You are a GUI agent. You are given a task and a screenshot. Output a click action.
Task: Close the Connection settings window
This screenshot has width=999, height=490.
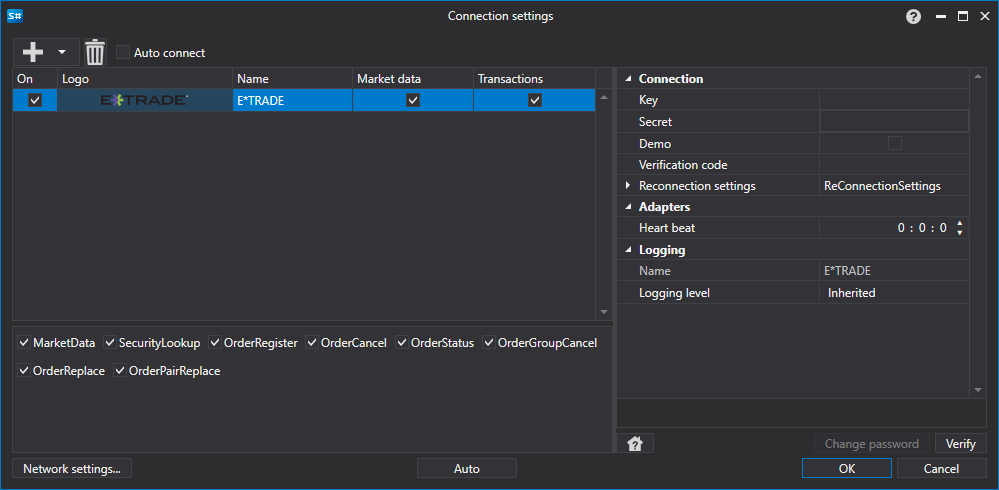point(983,17)
